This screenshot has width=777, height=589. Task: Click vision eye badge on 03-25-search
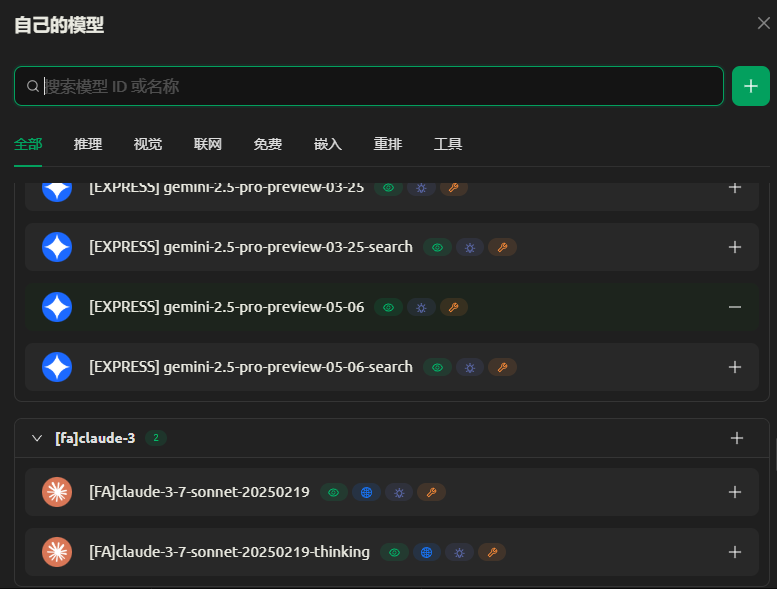(437, 247)
